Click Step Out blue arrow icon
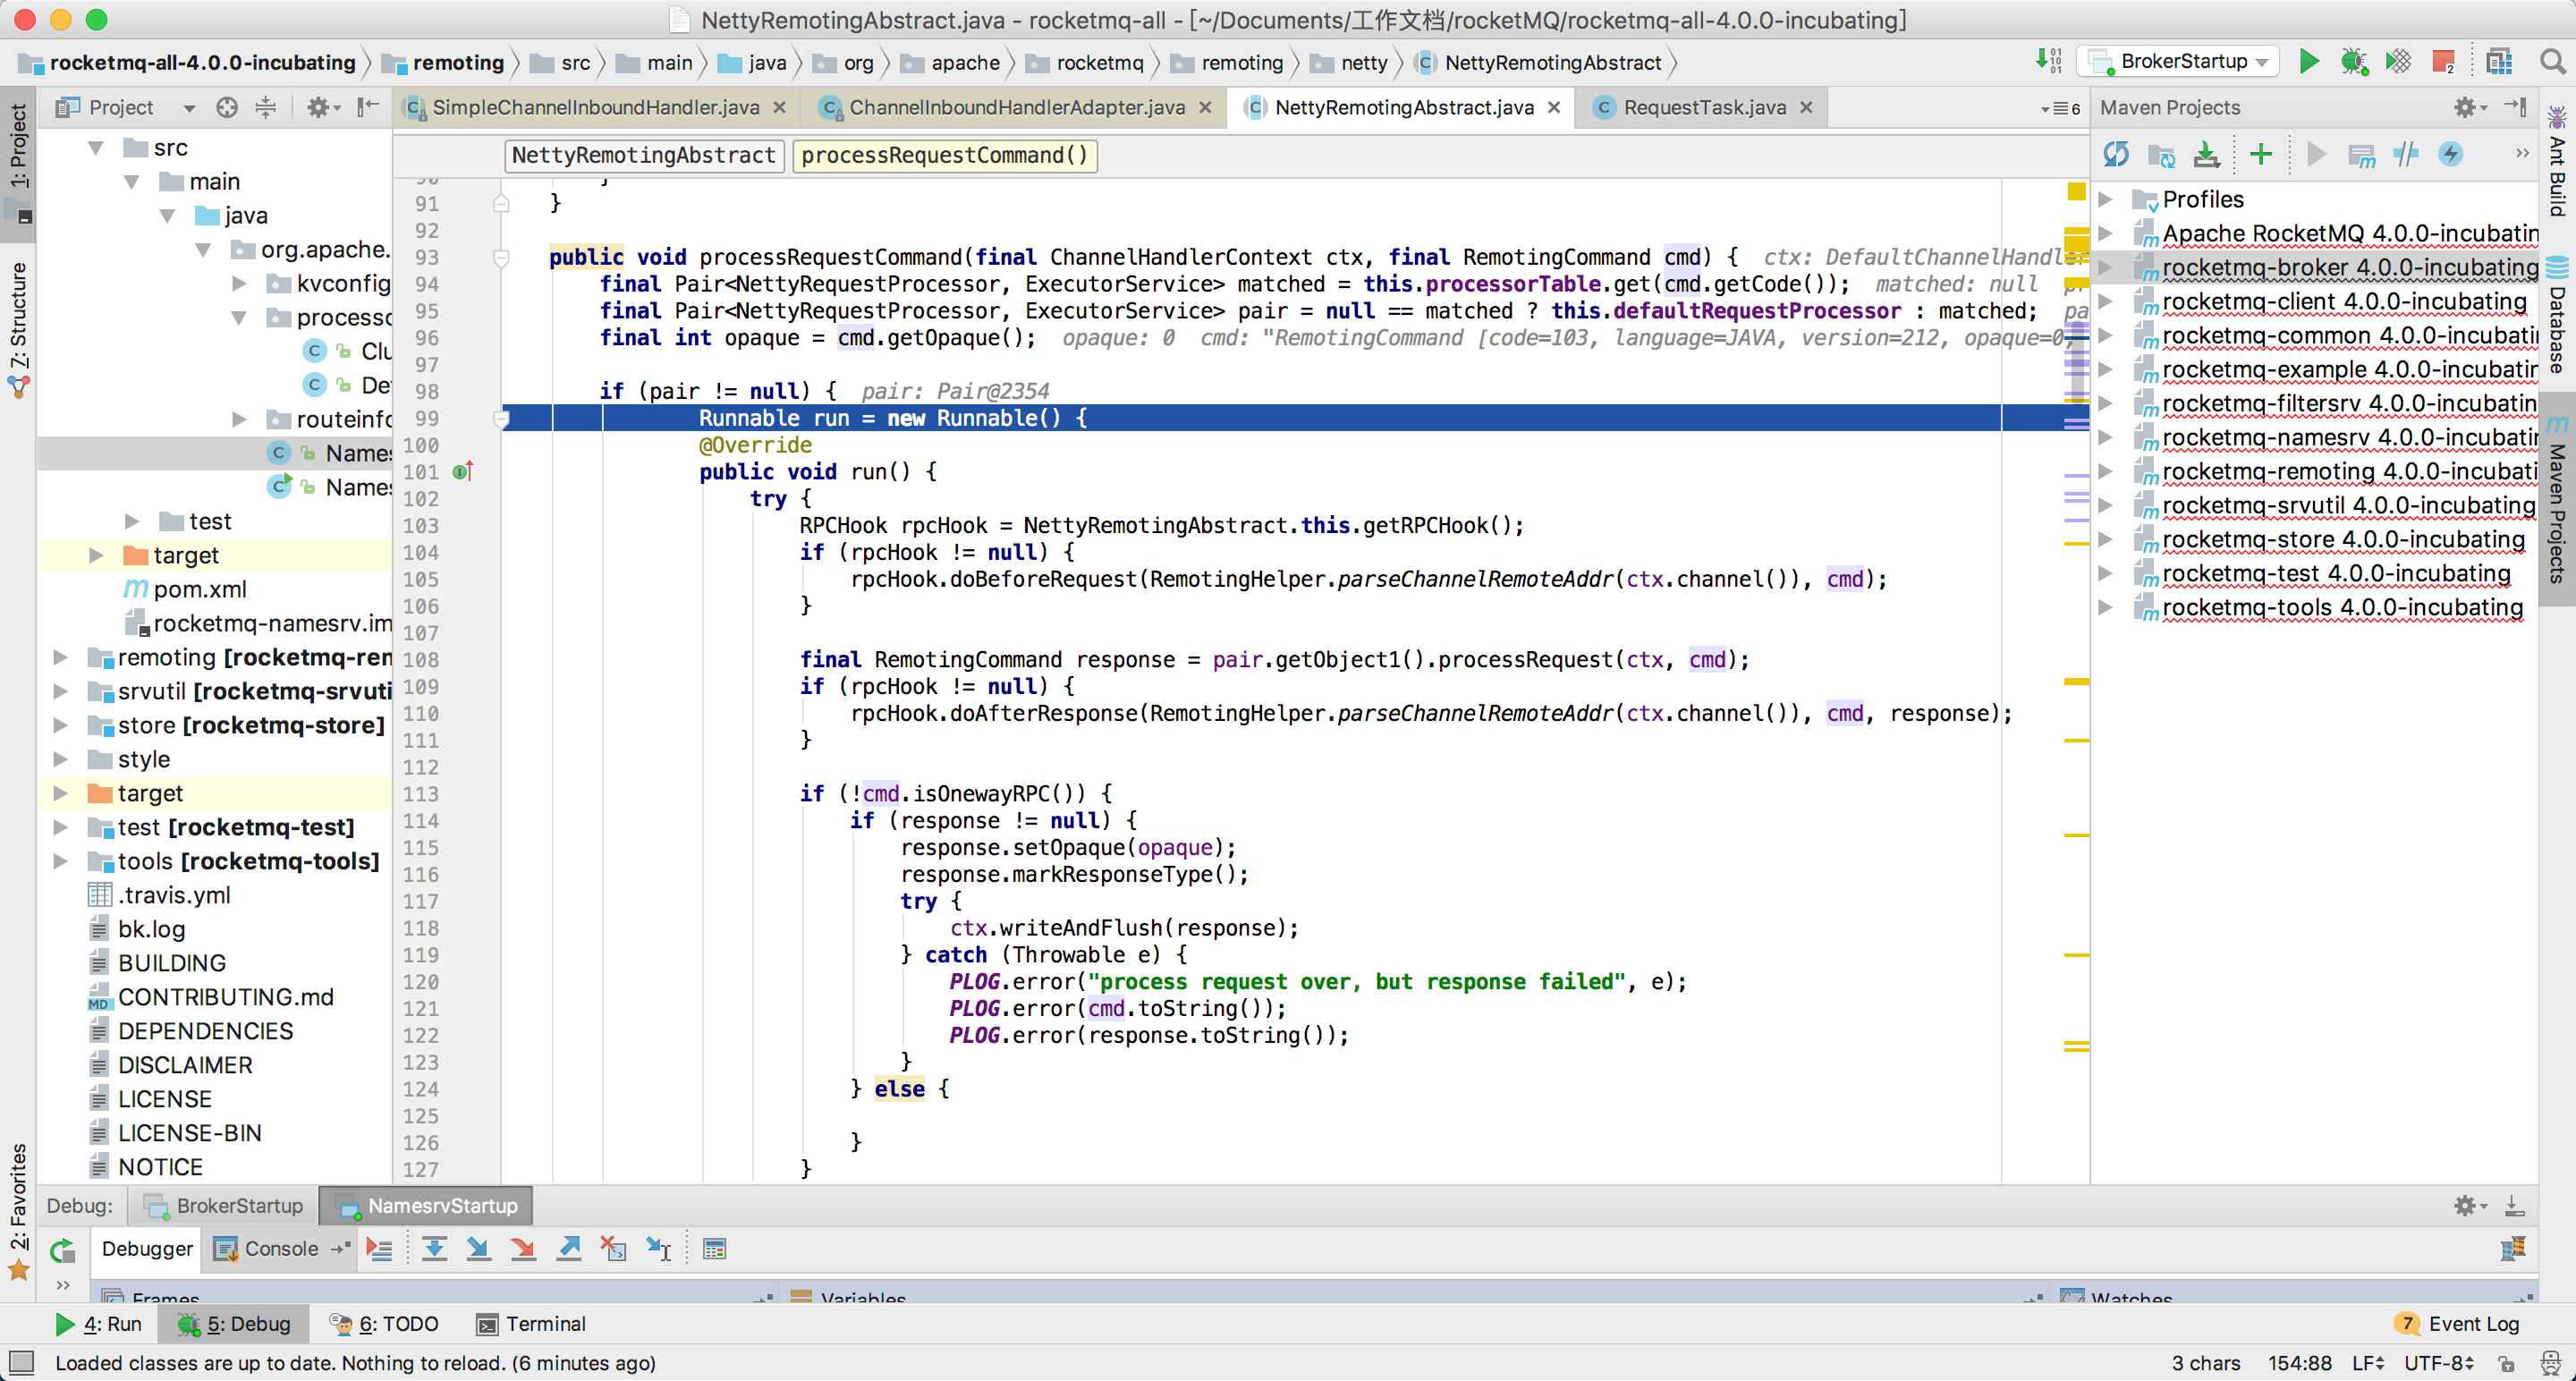Viewport: 2576px width, 1381px height. tap(569, 1248)
